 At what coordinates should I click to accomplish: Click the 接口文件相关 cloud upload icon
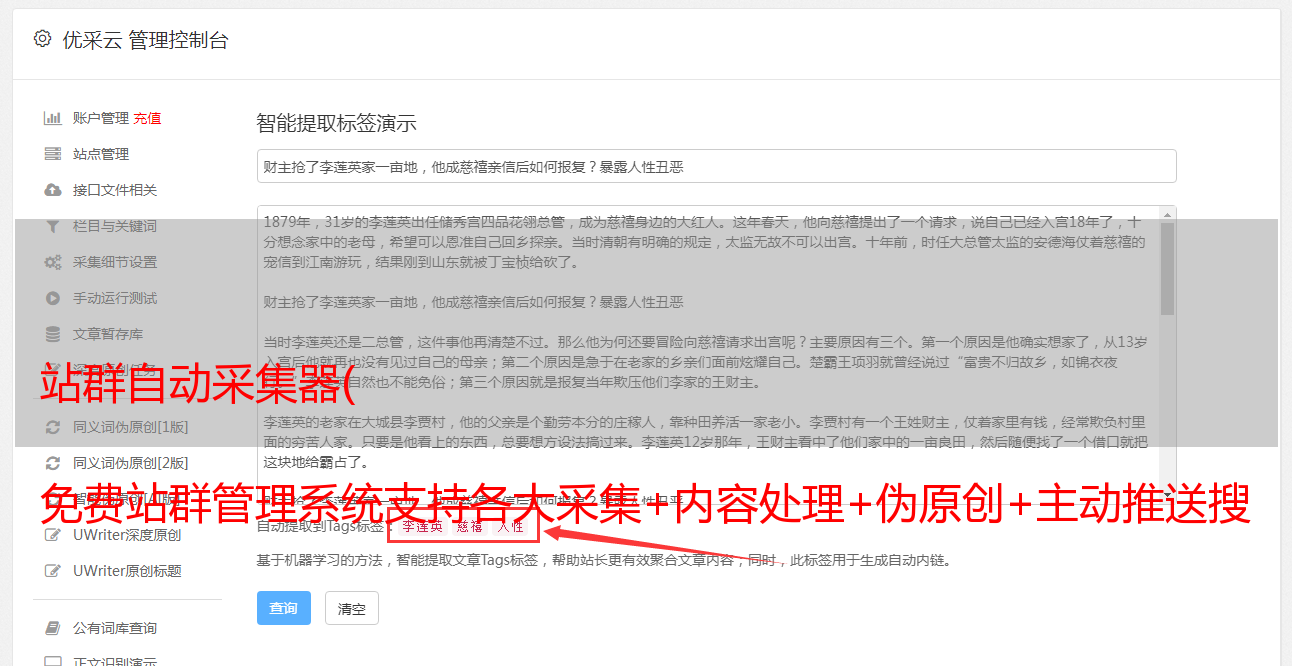[x=53, y=190]
